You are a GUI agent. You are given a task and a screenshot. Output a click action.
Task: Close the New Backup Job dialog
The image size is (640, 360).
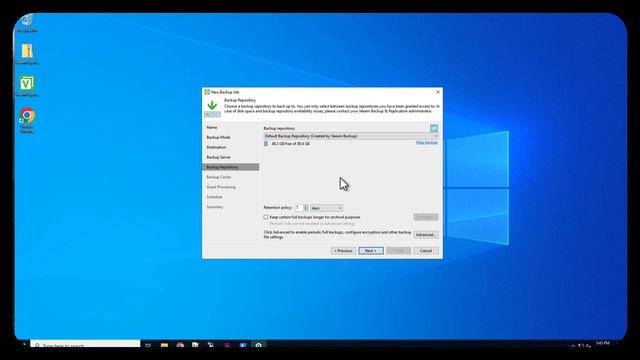(x=438, y=92)
